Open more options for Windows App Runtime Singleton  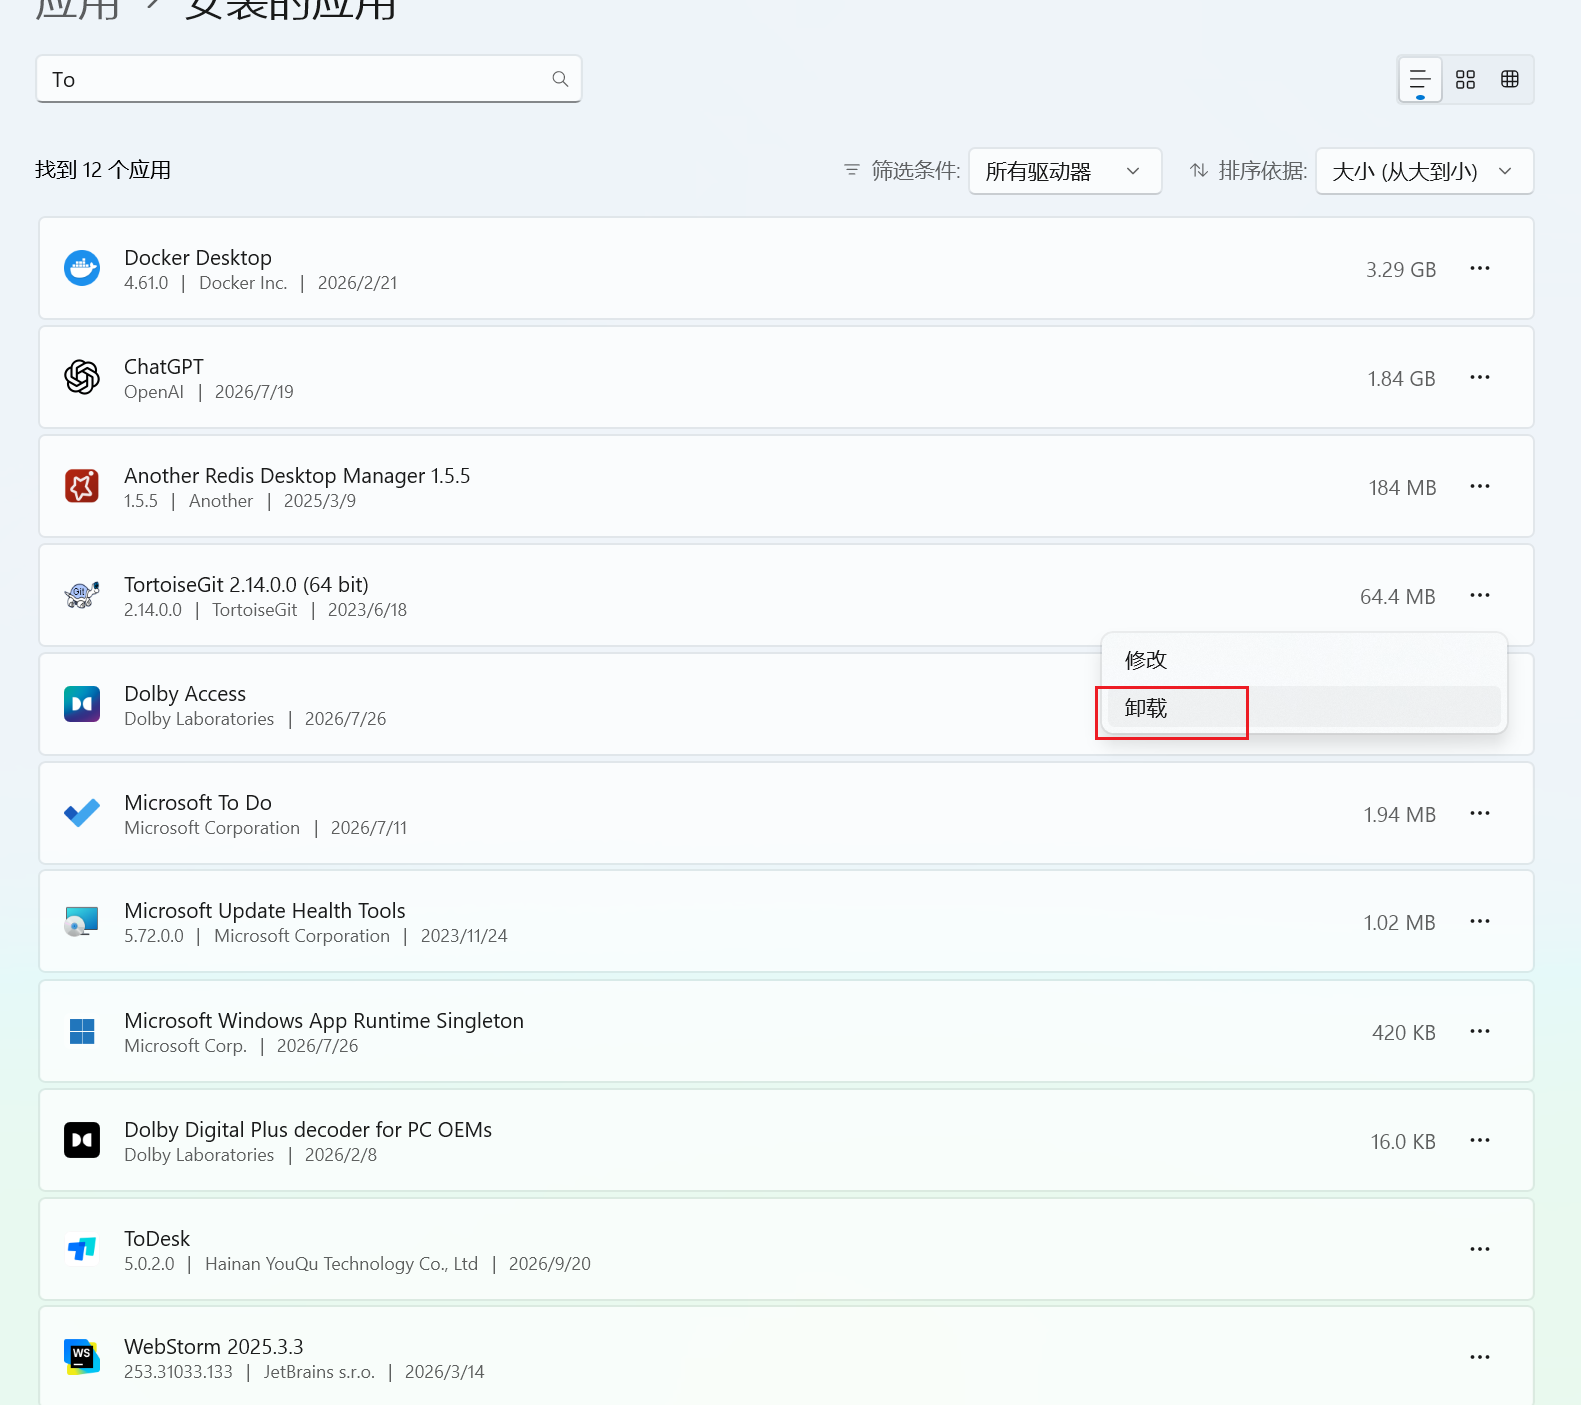pos(1480,1031)
